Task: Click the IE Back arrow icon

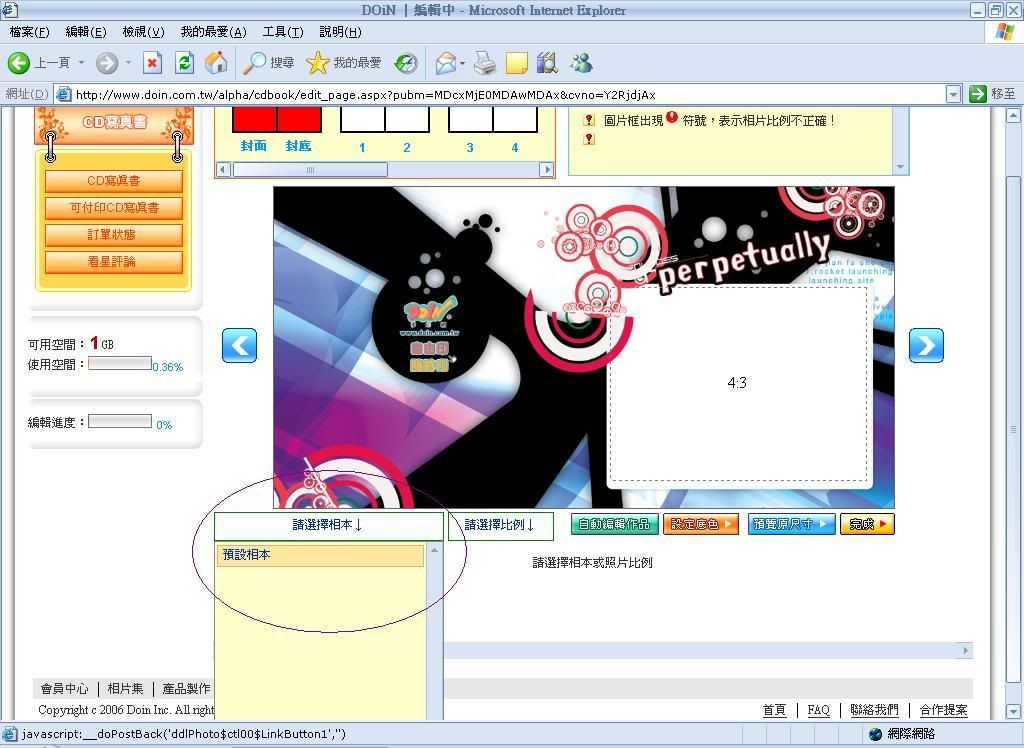Action: tap(19, 63)
